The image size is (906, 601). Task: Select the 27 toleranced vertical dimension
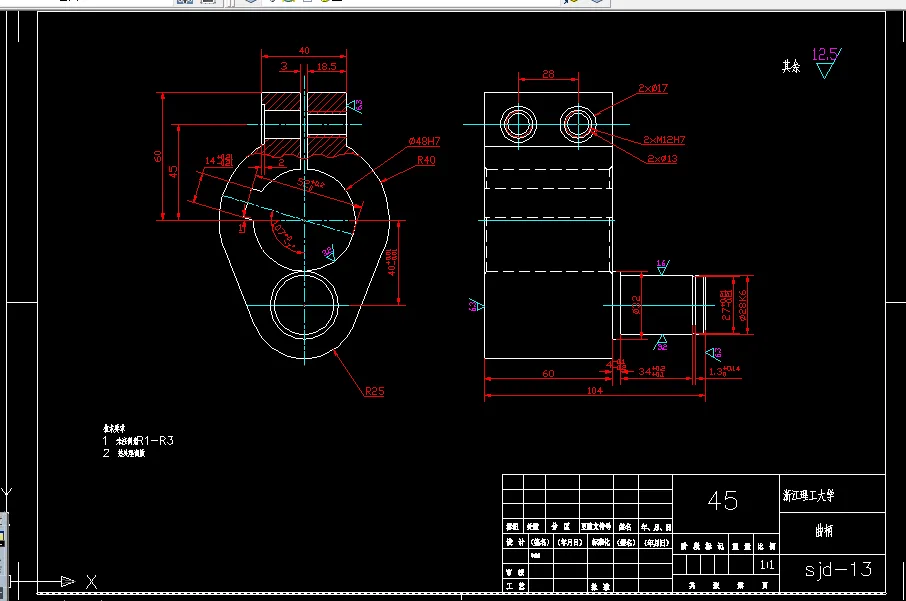pyautogui.click(x=726, y=305)
